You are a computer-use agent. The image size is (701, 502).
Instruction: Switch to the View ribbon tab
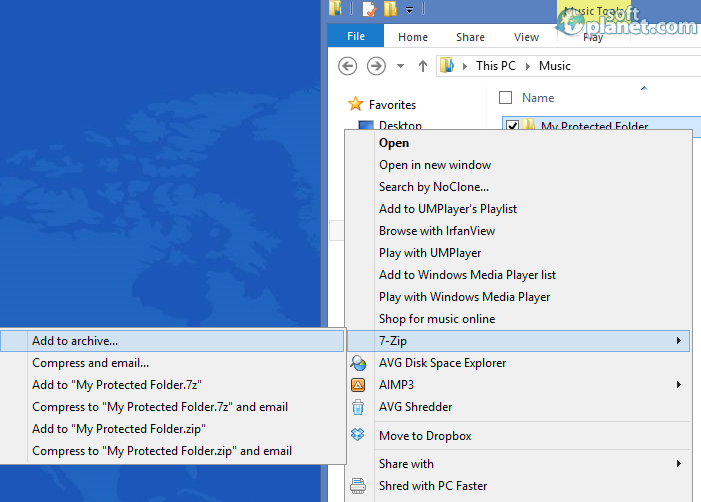(526, 37)
